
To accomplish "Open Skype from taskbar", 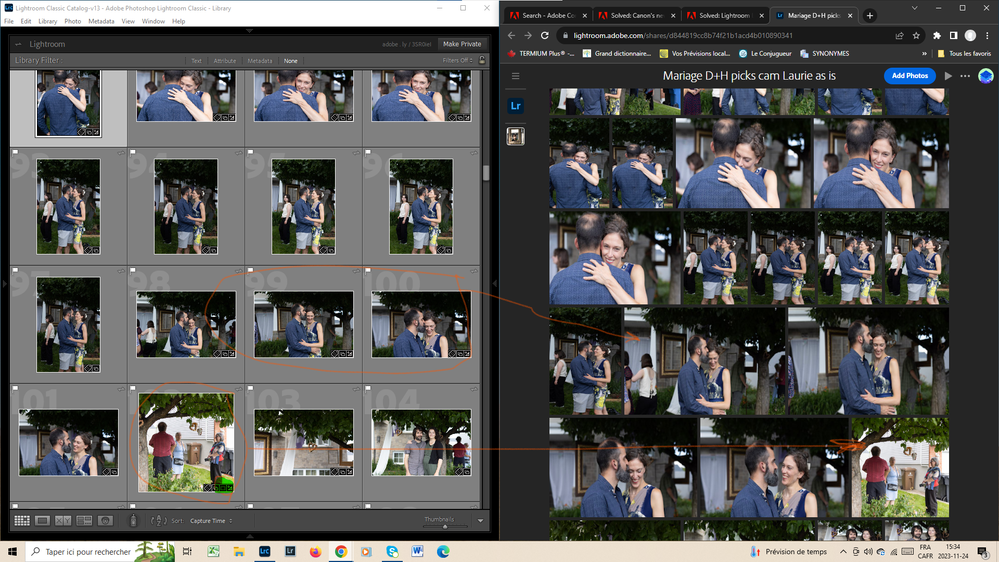I will tap(392, 551).
